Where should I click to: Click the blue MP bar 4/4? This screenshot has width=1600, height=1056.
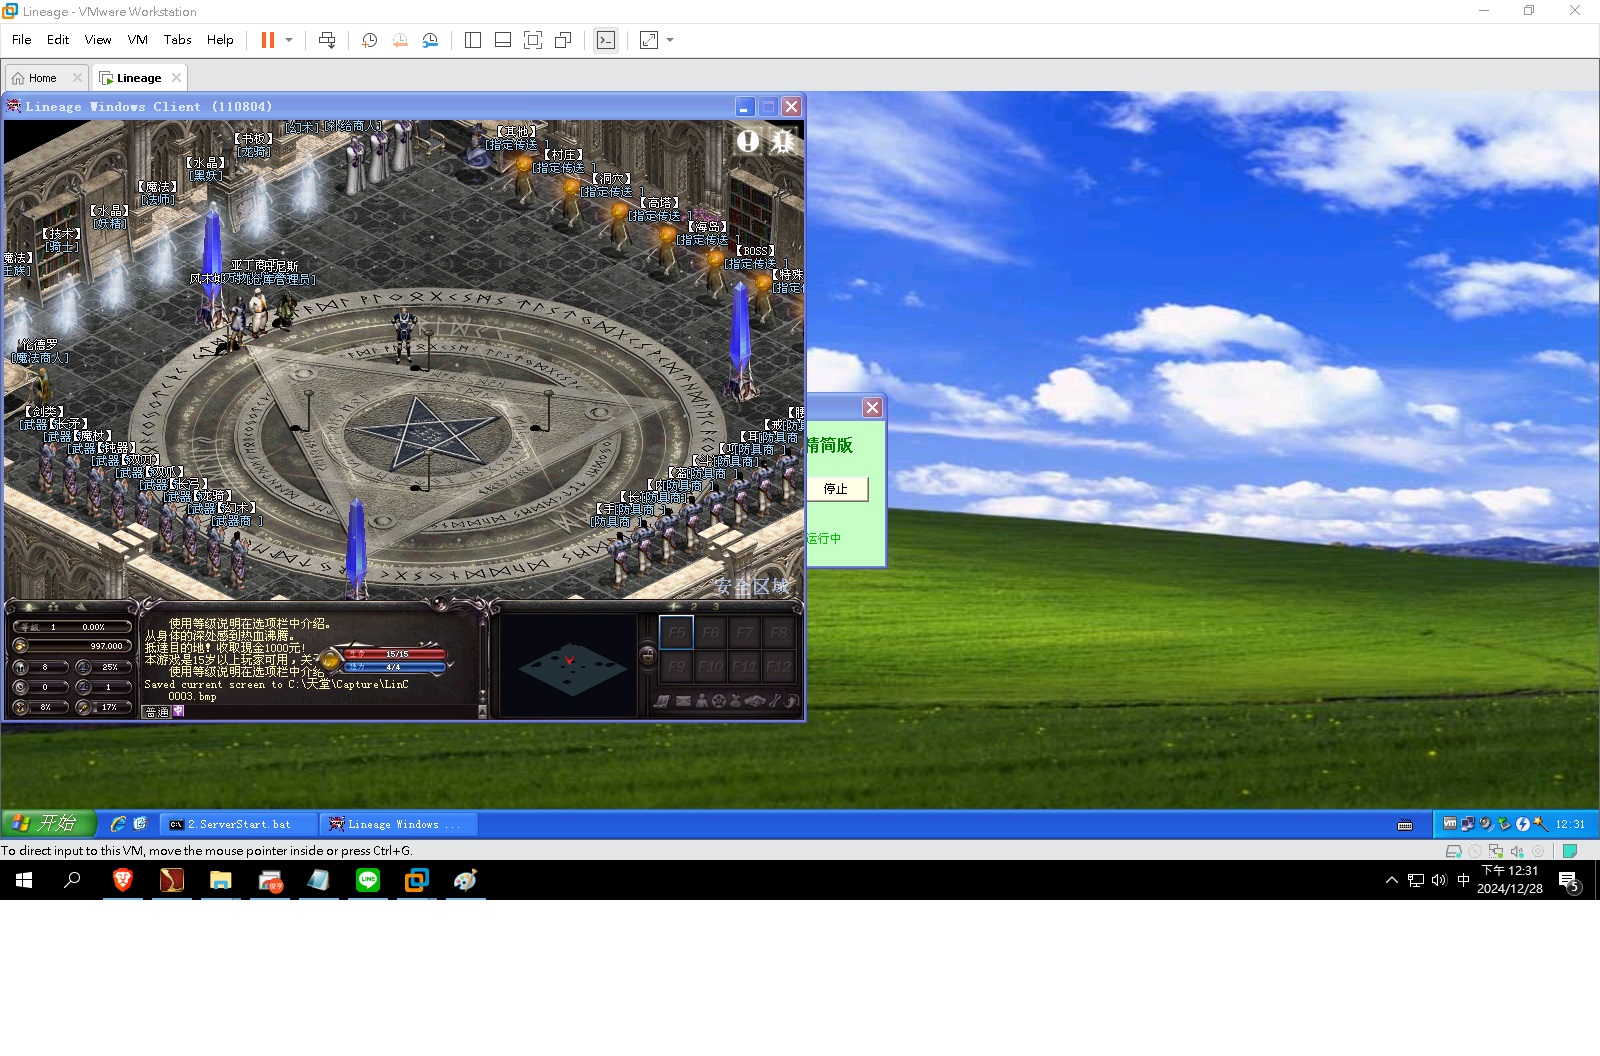click(393, 667)
